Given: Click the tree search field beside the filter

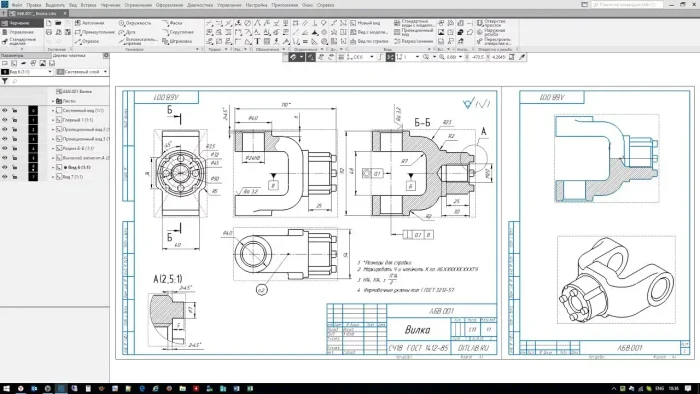Looking at the screenshot, I should pyautogui.click(x=60, y=81).
